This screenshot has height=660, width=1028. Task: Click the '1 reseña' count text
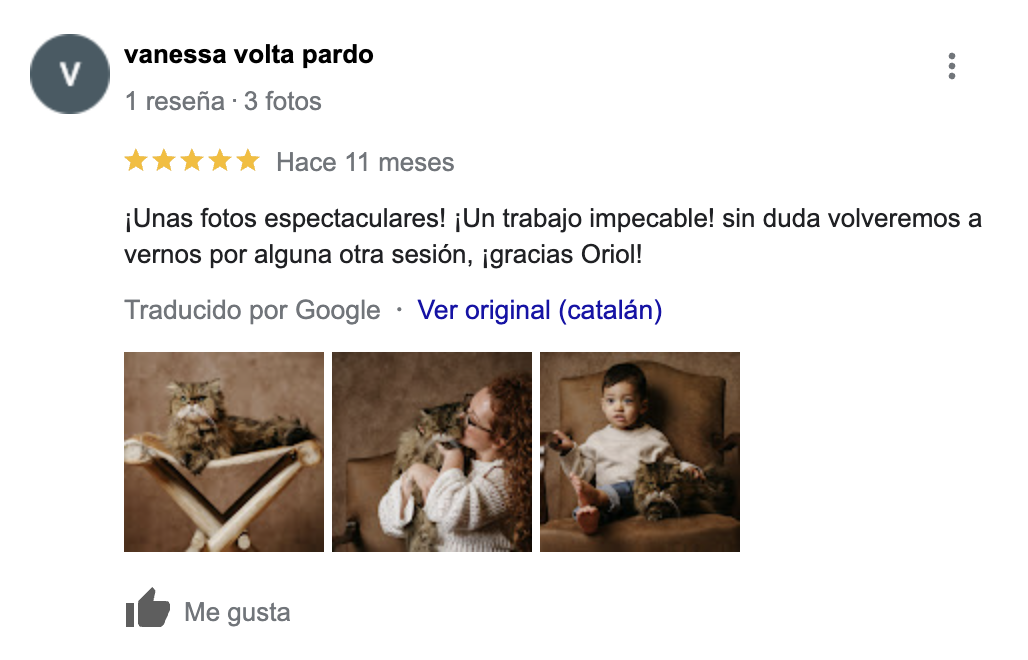point(174,101)
